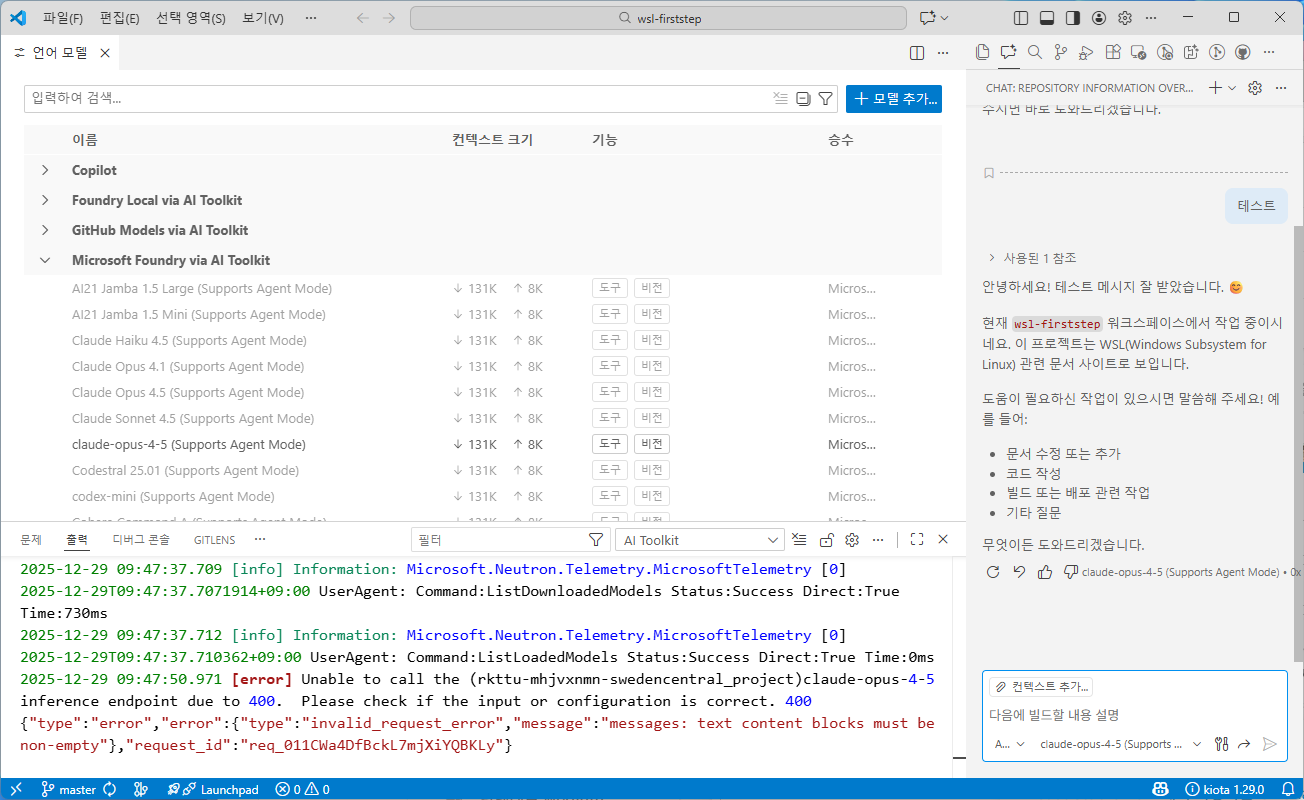
Task: Click the master branch in the status bar
Action: pos(69,790)
